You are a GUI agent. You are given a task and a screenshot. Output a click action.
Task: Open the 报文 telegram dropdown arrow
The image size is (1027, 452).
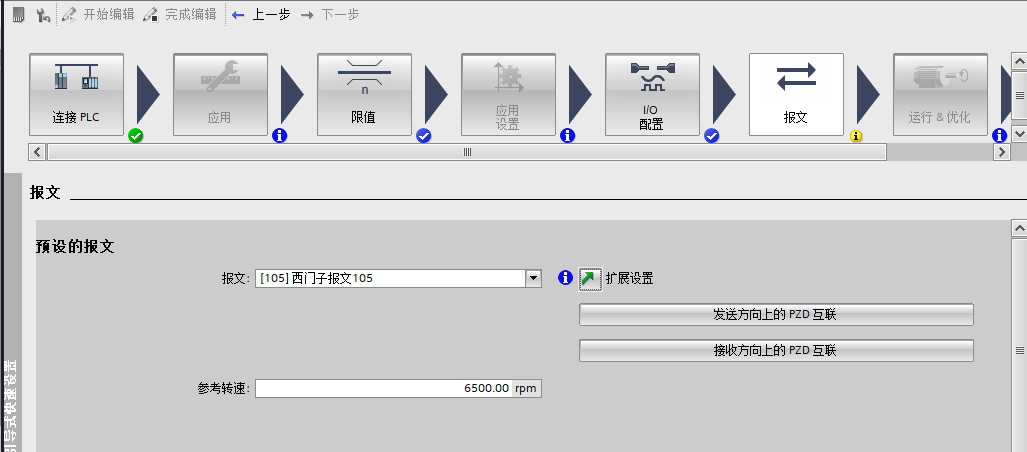pyautogui.click(x=534, y=278)
